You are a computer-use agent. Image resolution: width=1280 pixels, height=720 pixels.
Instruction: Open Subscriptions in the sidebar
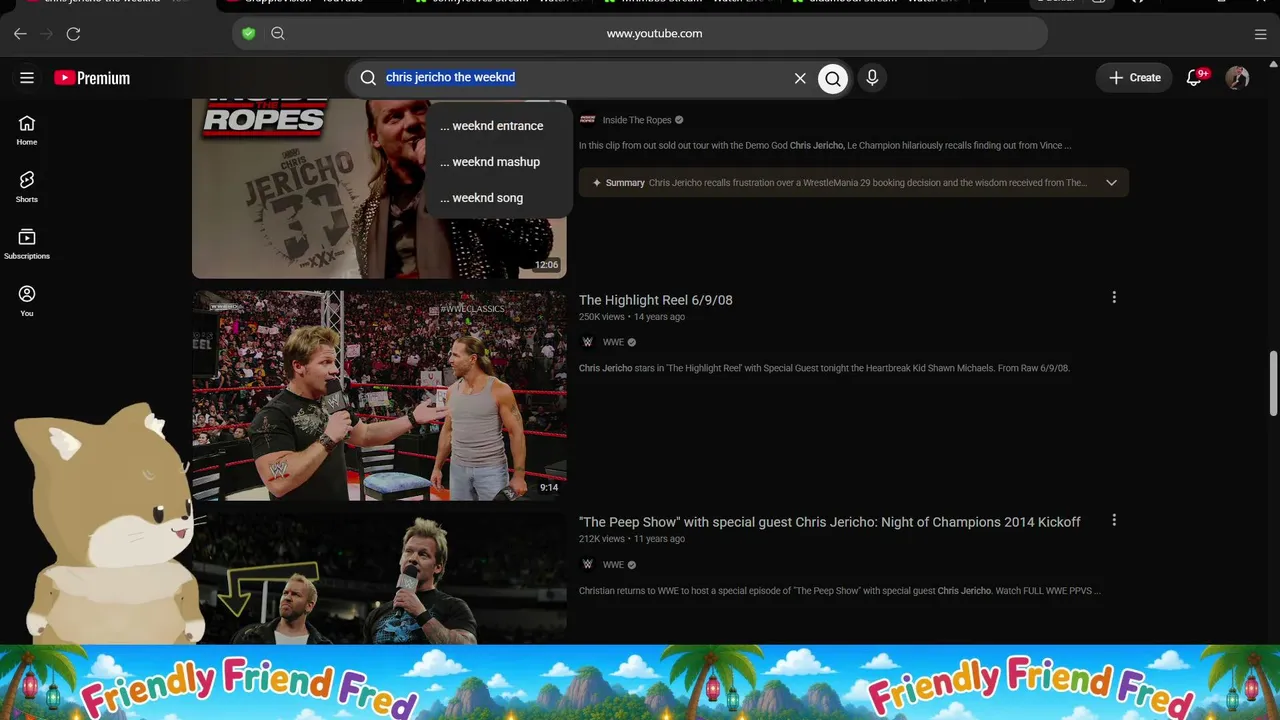[x=27, y=244]
